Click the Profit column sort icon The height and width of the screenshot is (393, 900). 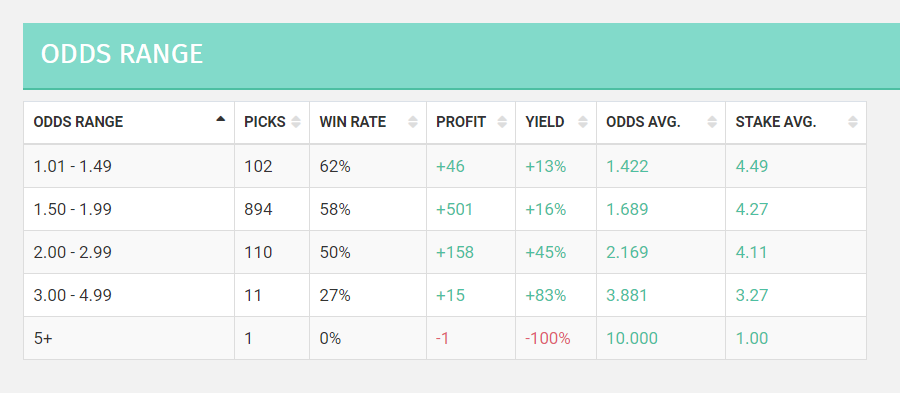click(x=502, y=122)
